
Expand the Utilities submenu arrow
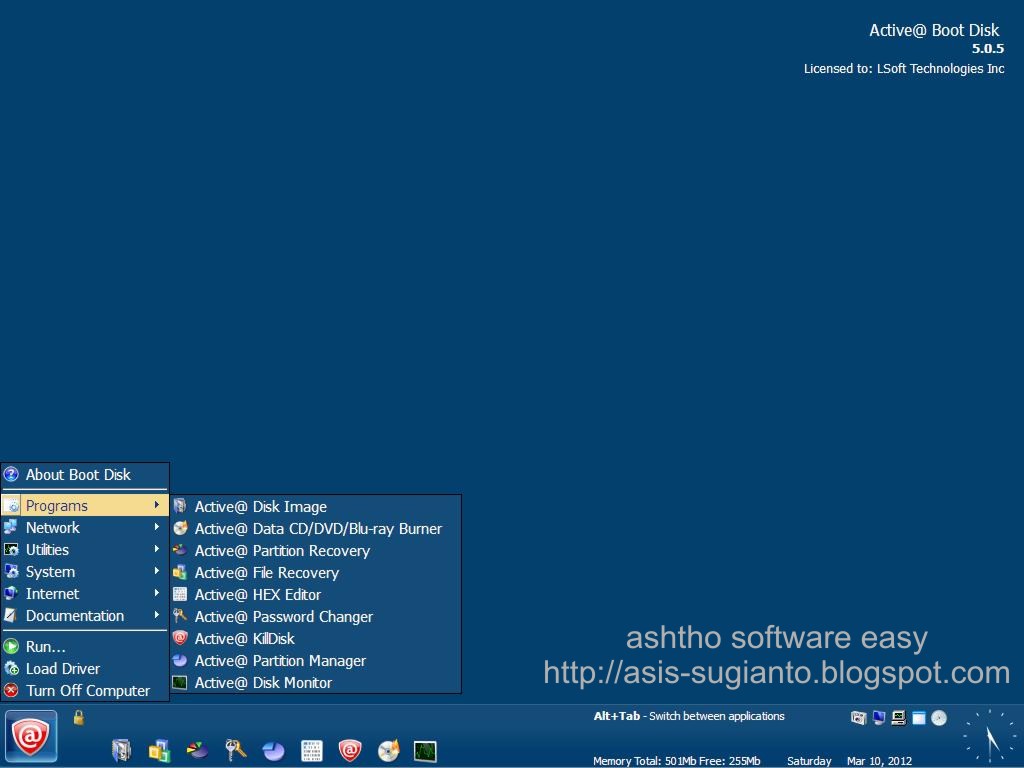pos(157,549)
